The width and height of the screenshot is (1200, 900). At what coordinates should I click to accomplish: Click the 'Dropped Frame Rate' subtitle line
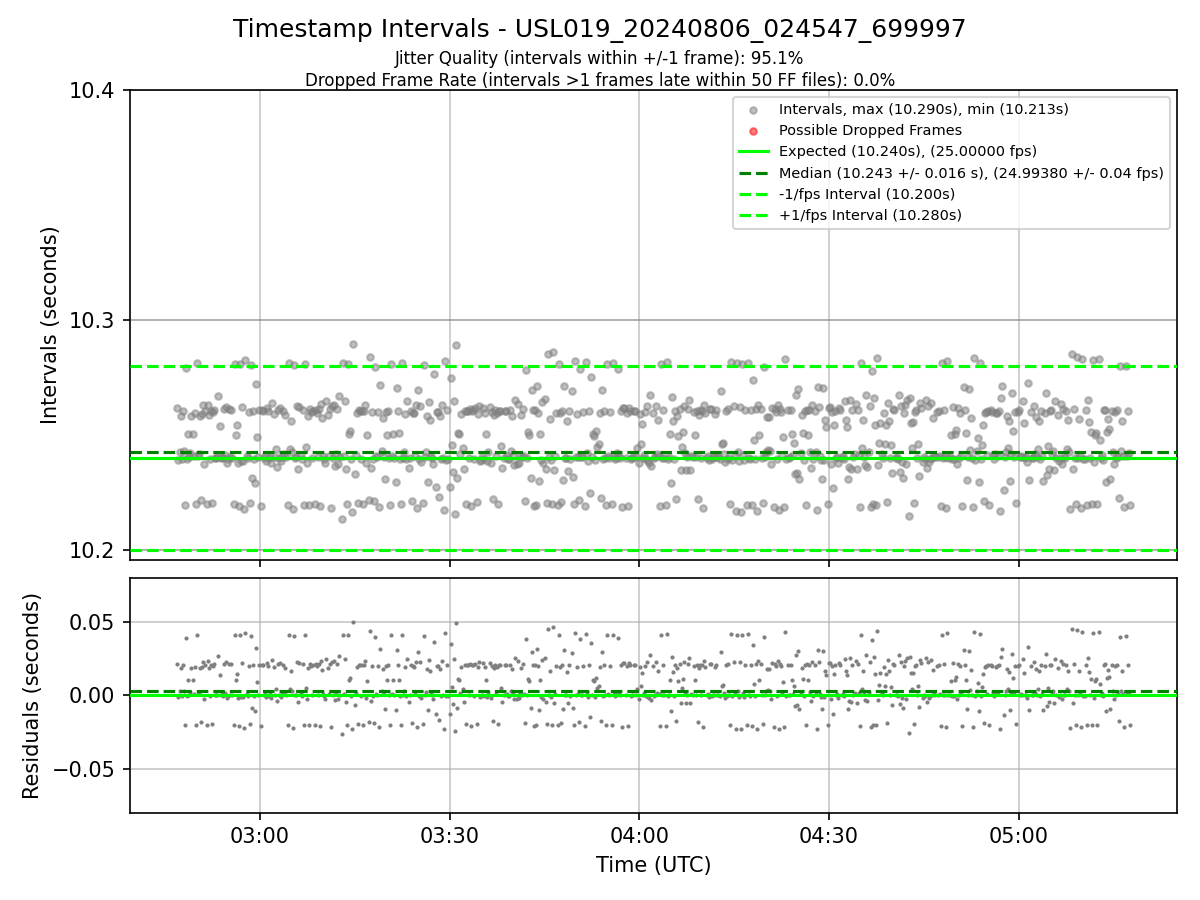[599, 80]
